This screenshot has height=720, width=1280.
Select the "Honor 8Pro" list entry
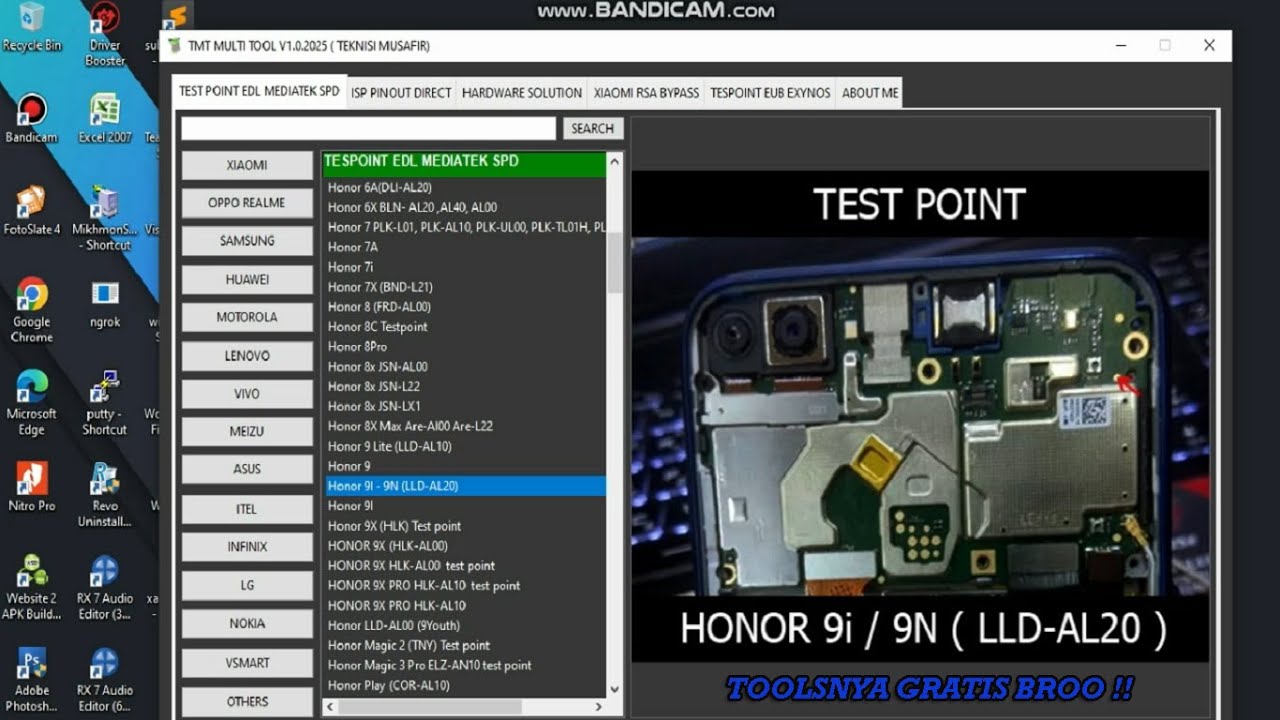357,347
